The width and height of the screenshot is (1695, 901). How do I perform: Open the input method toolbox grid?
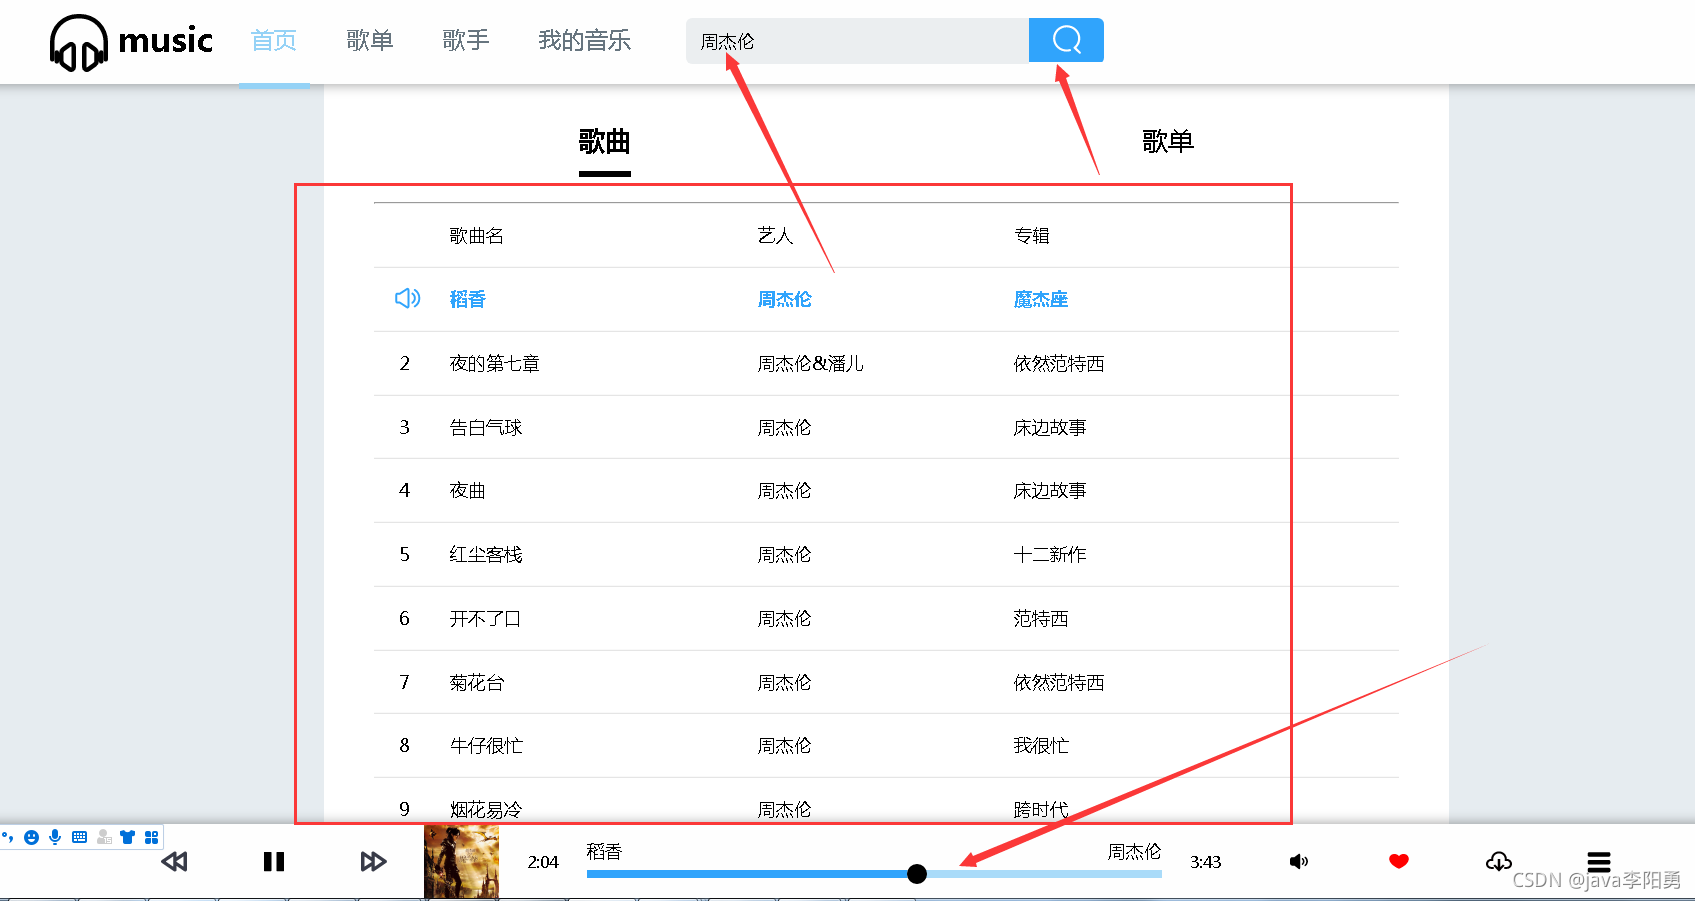151,837
